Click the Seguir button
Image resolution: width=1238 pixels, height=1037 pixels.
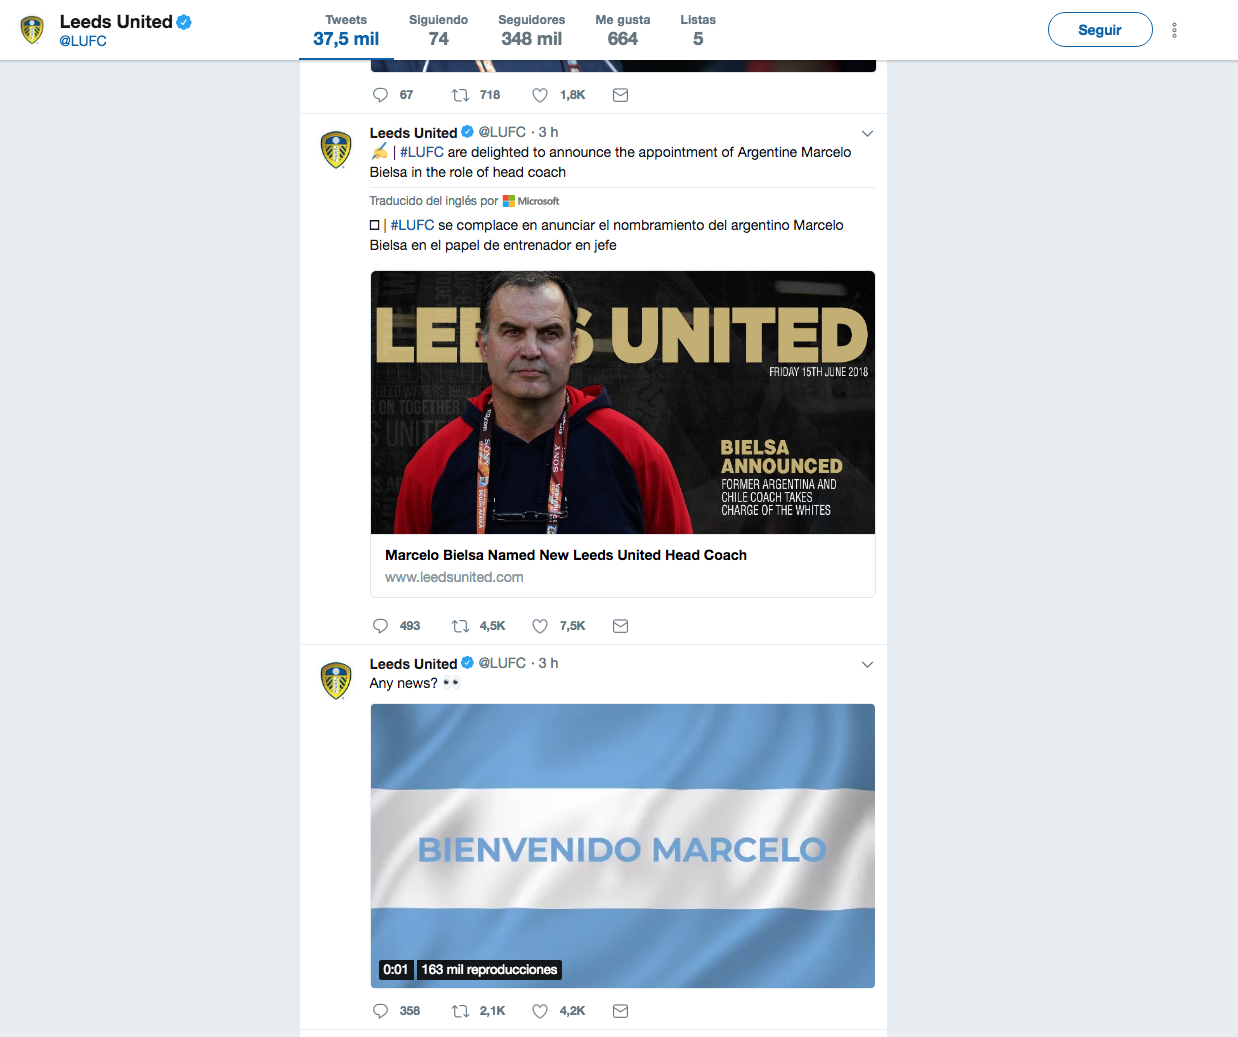[1100, 30]
